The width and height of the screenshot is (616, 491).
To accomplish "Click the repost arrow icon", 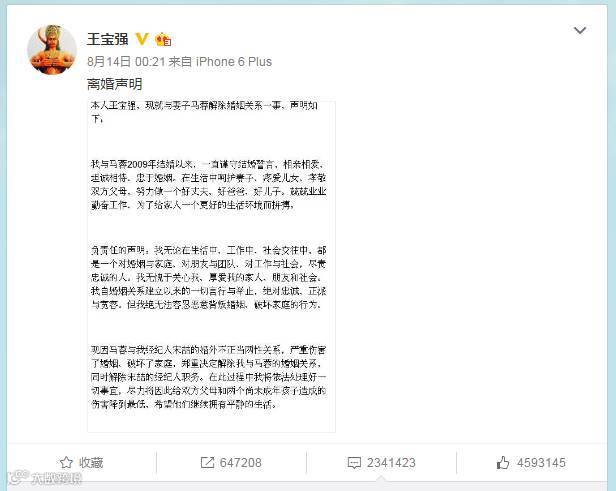I will (x=207, y=462).
